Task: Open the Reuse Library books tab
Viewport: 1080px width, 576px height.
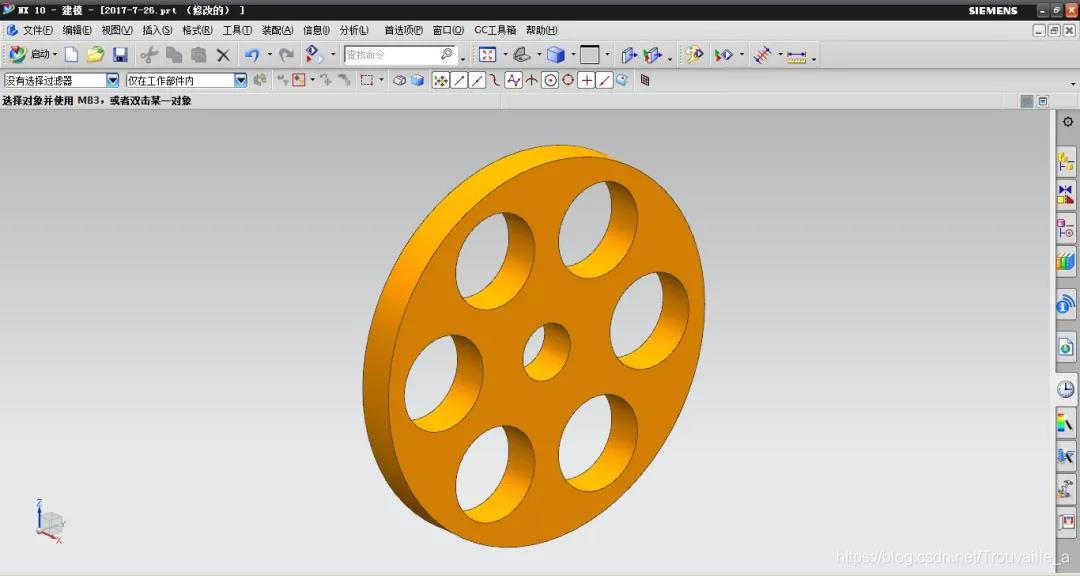Action: [x=1066, y=262]
